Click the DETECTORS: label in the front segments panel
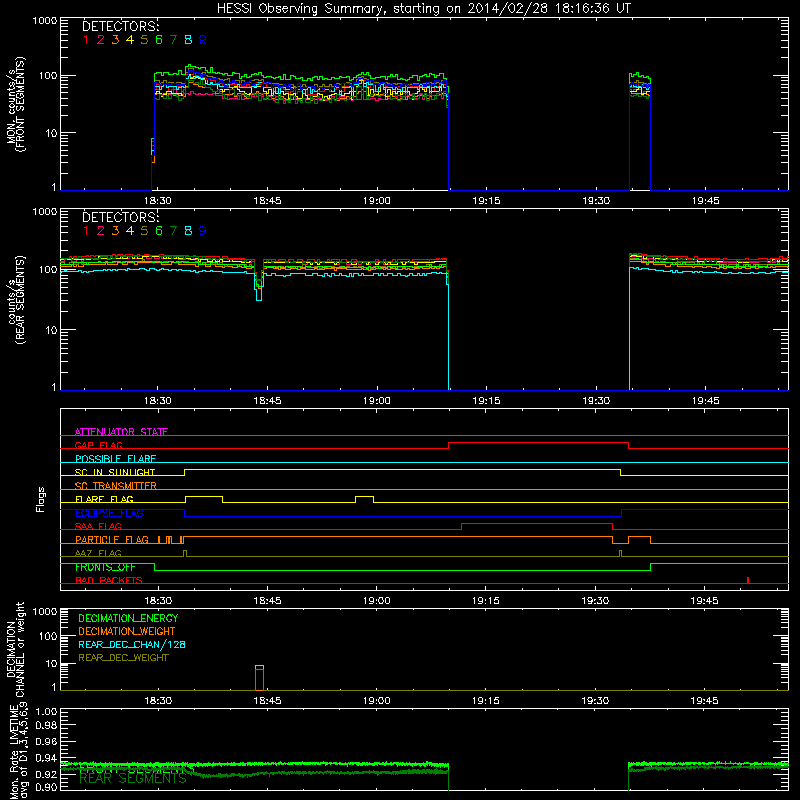The width and height of the screenshot is (800, 800). [x=120, y=26]
